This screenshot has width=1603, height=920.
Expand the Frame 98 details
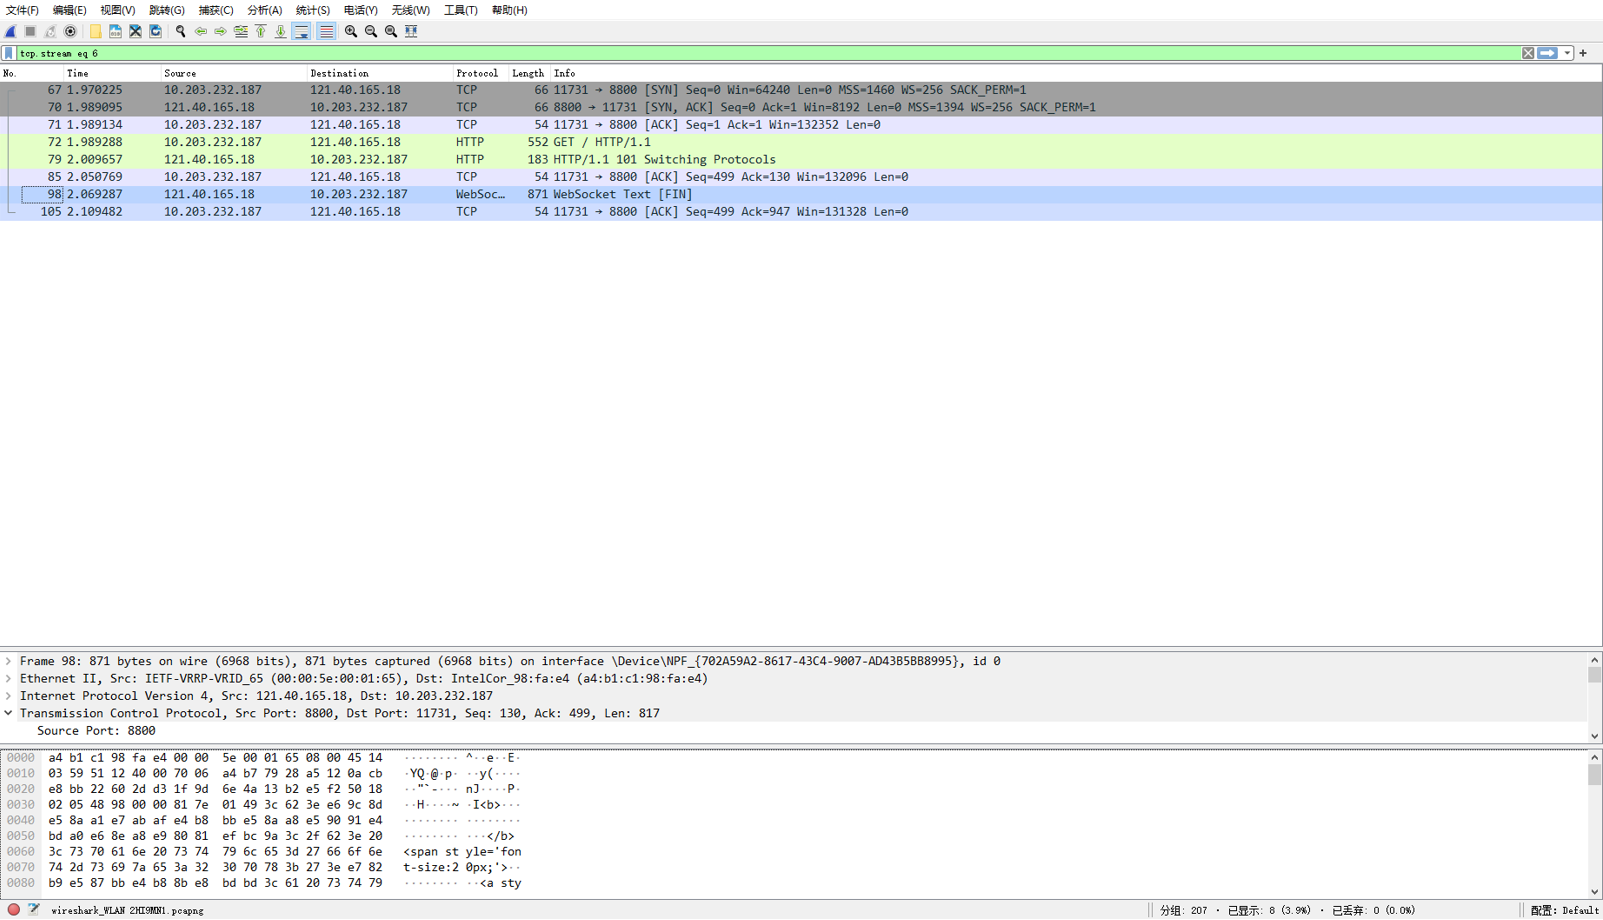pyautogui.click(x=9, y=661)
